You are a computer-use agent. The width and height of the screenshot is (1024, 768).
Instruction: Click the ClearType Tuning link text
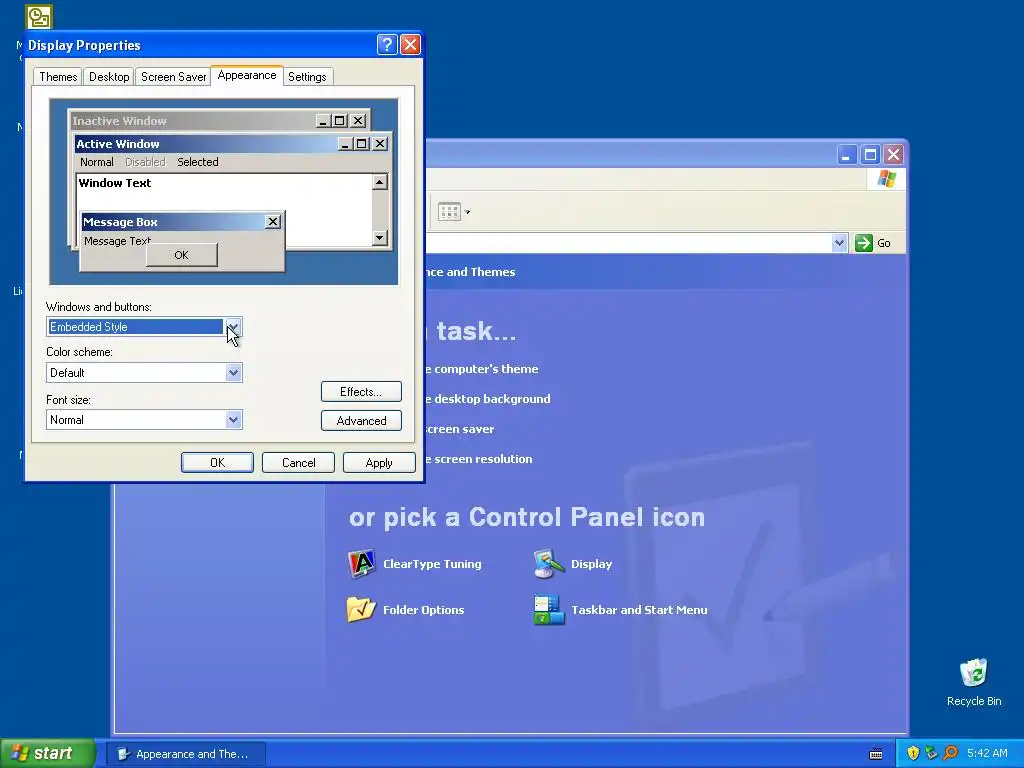[432, 564]
